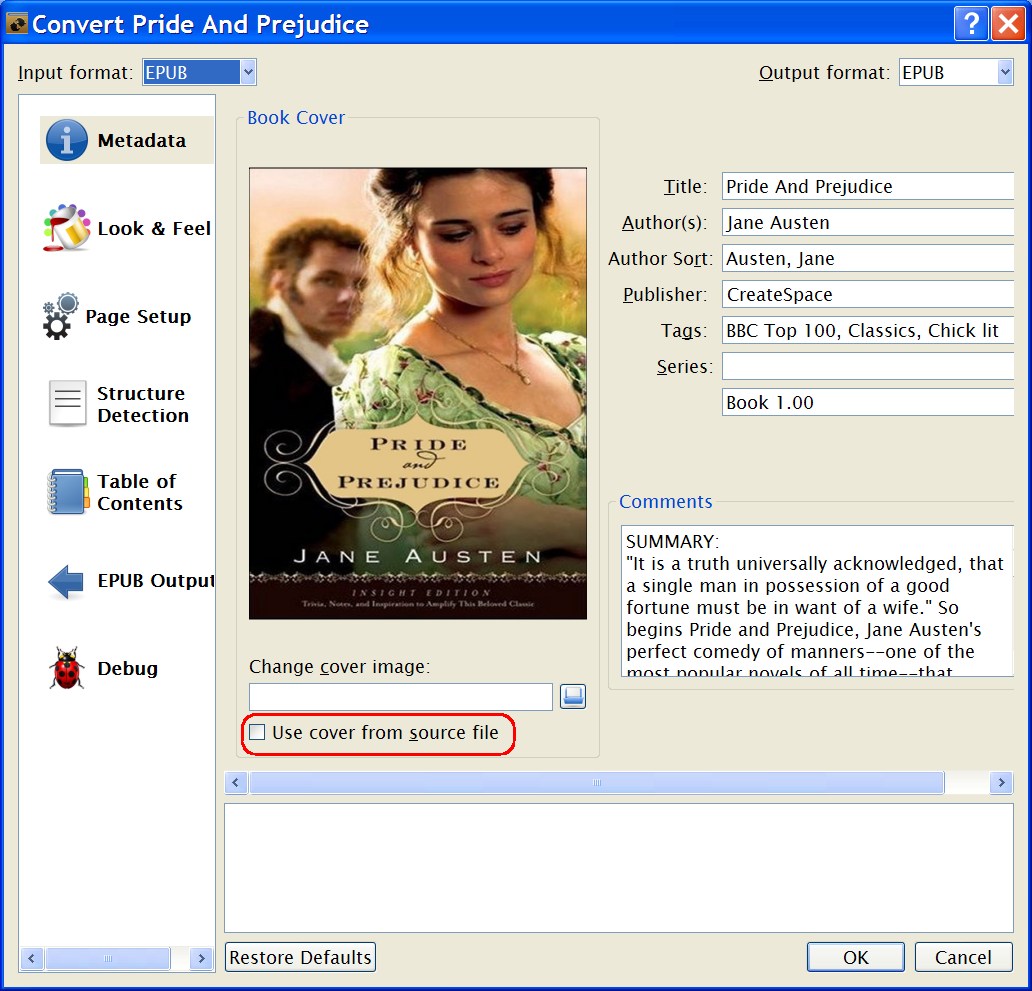Click the browse cover image file icon
Screen dimensions: 1032x991
coord(573,696)
